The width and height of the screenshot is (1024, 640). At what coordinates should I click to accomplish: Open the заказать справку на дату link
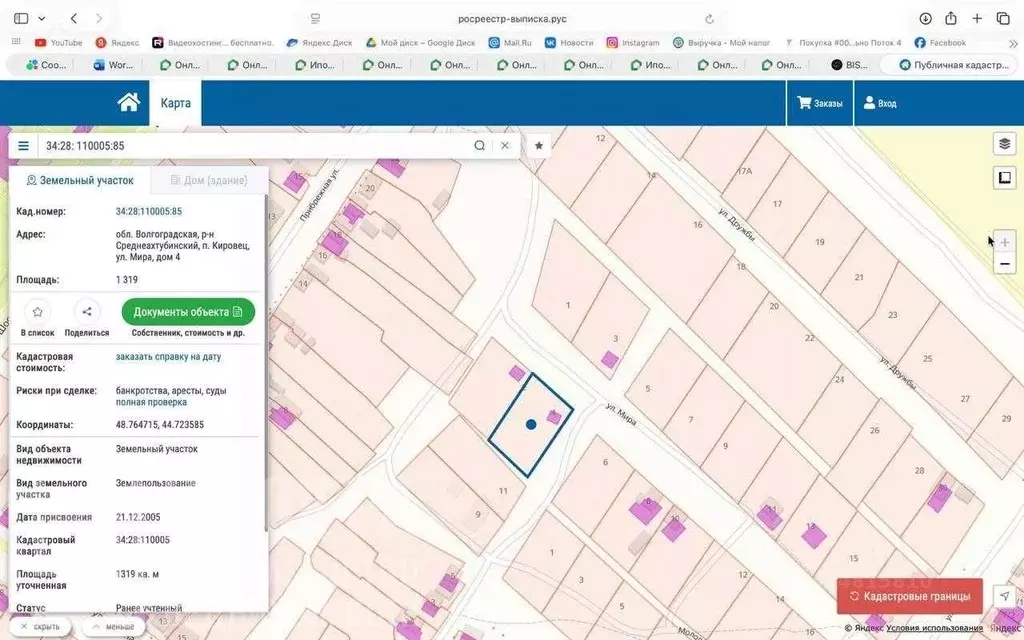tap(168, 356)
